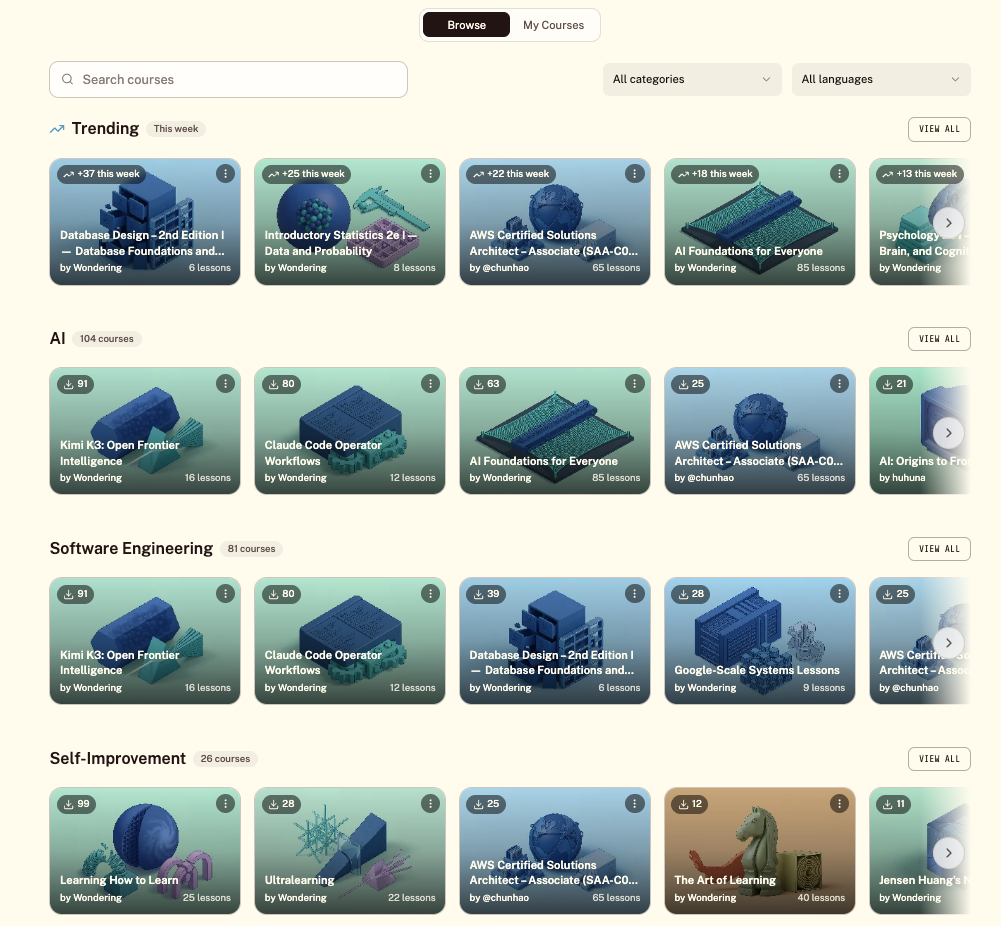Viewport: 1001px width, 926px height.
Task: Click the '104 courses' count label
Action: pos(107,339)
